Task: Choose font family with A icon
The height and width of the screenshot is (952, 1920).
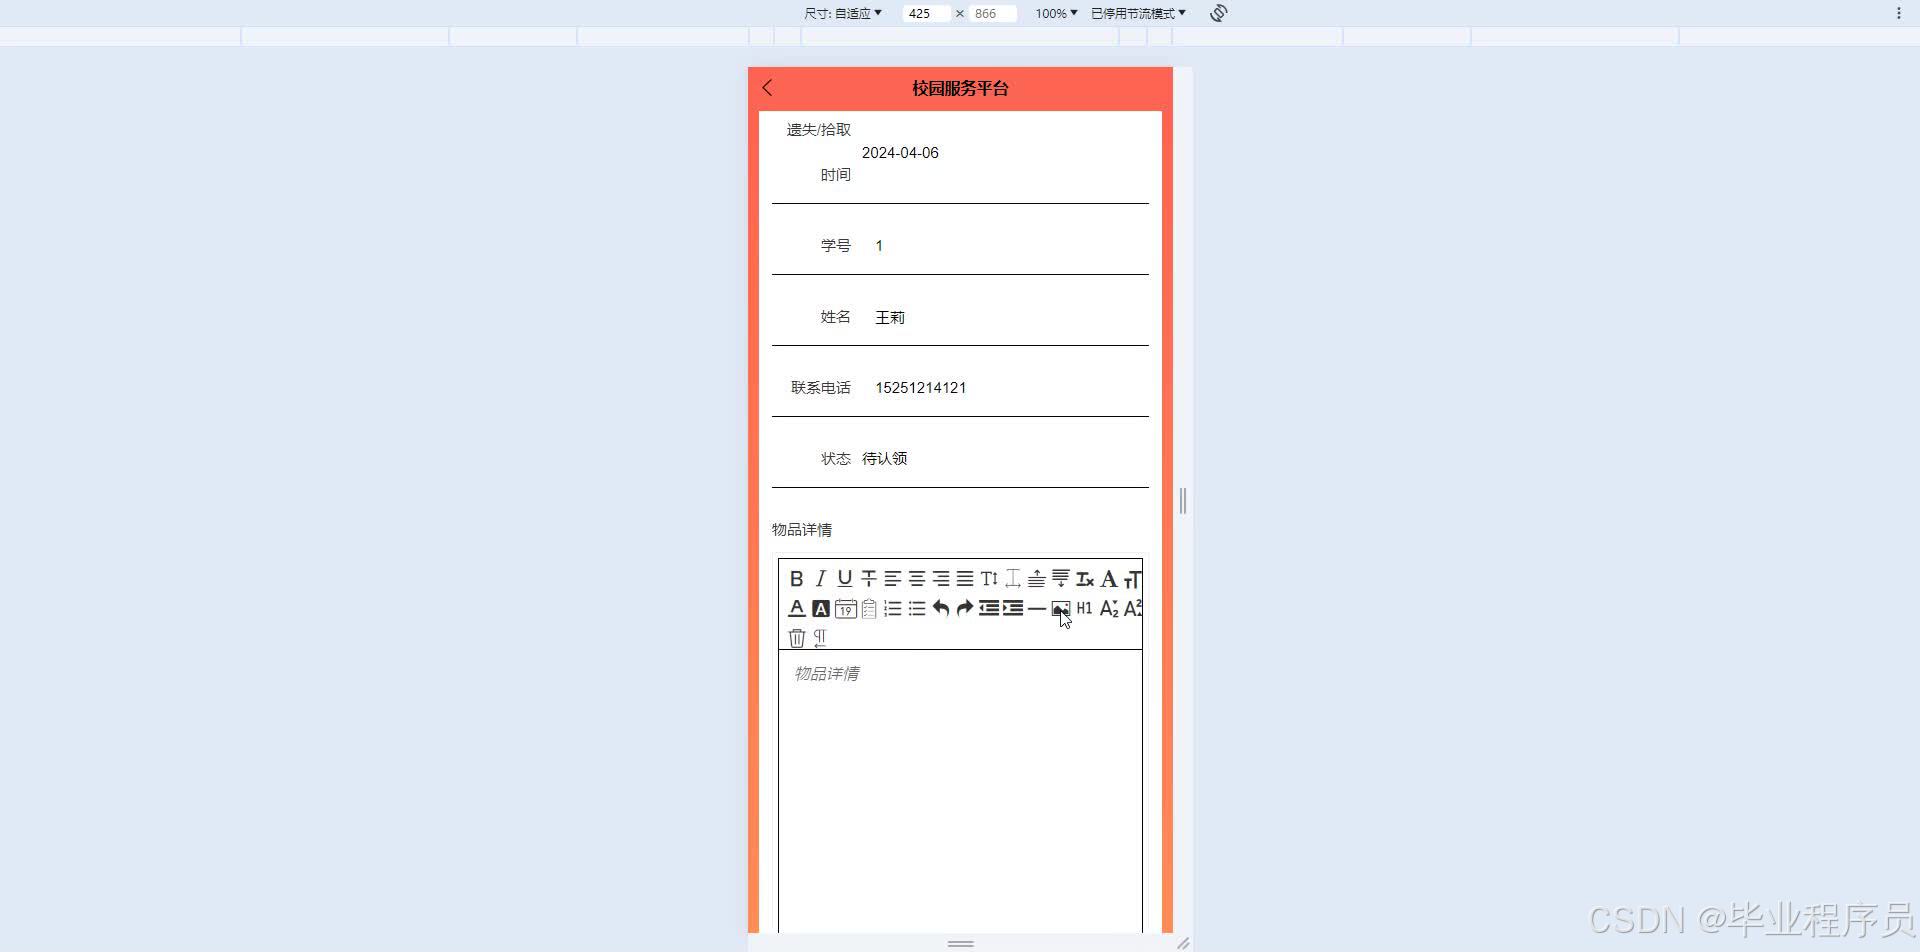Action: tap(1108, 579)
